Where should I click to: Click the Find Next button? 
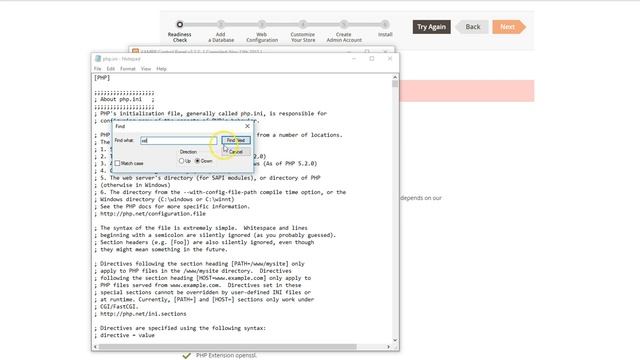[x=236, y=140]
